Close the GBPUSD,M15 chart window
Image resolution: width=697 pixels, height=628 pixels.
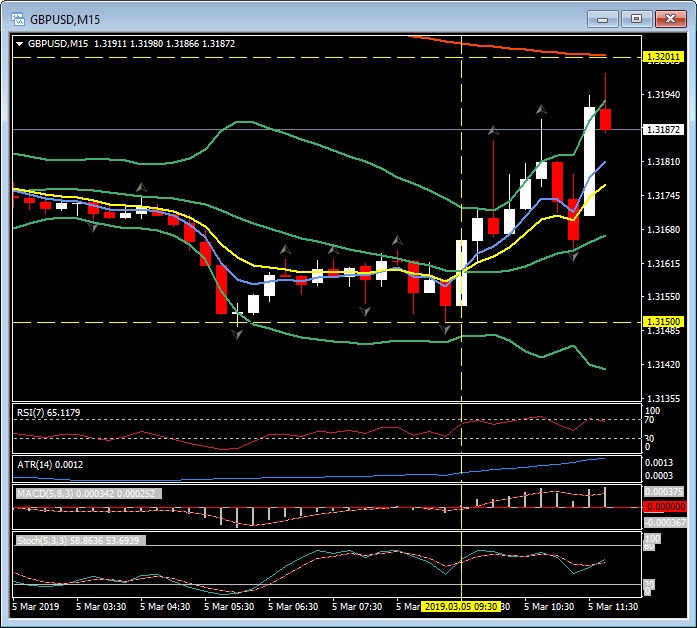[667, 18]
